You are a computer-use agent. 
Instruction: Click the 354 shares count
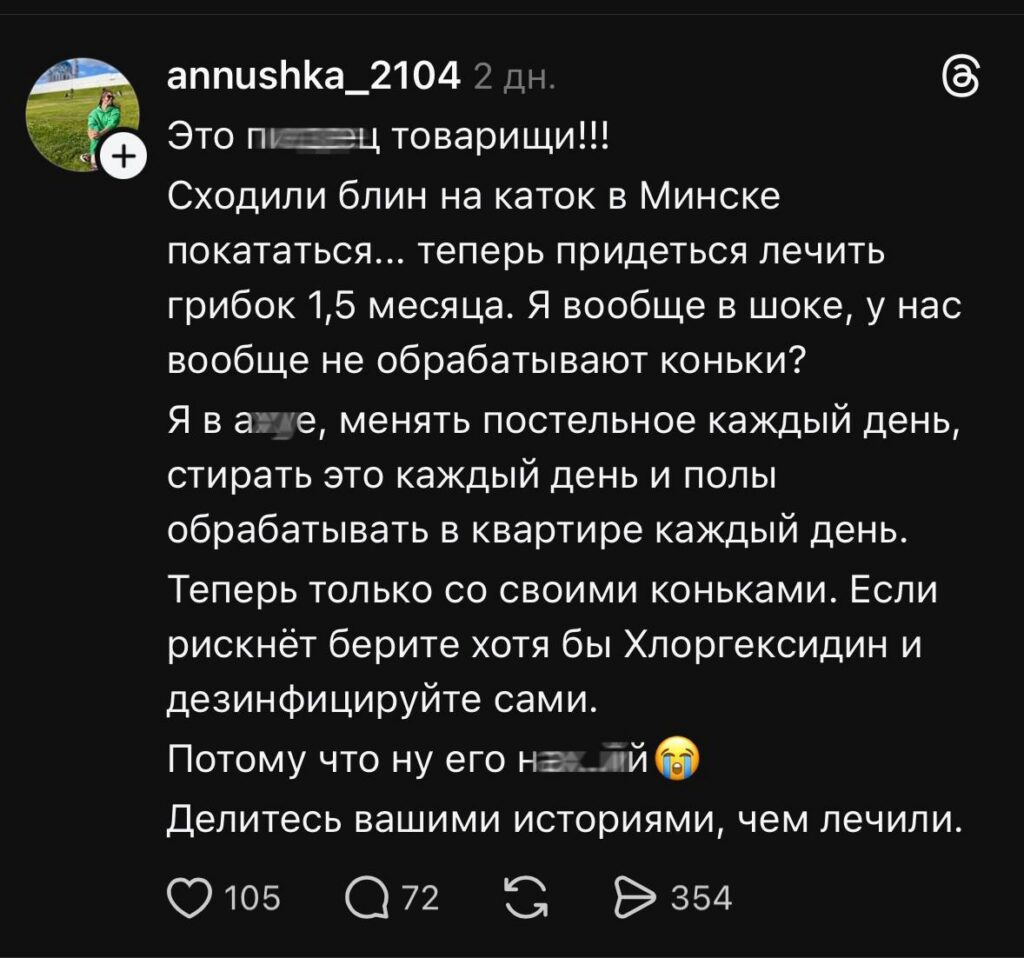[x=700, y=898]
